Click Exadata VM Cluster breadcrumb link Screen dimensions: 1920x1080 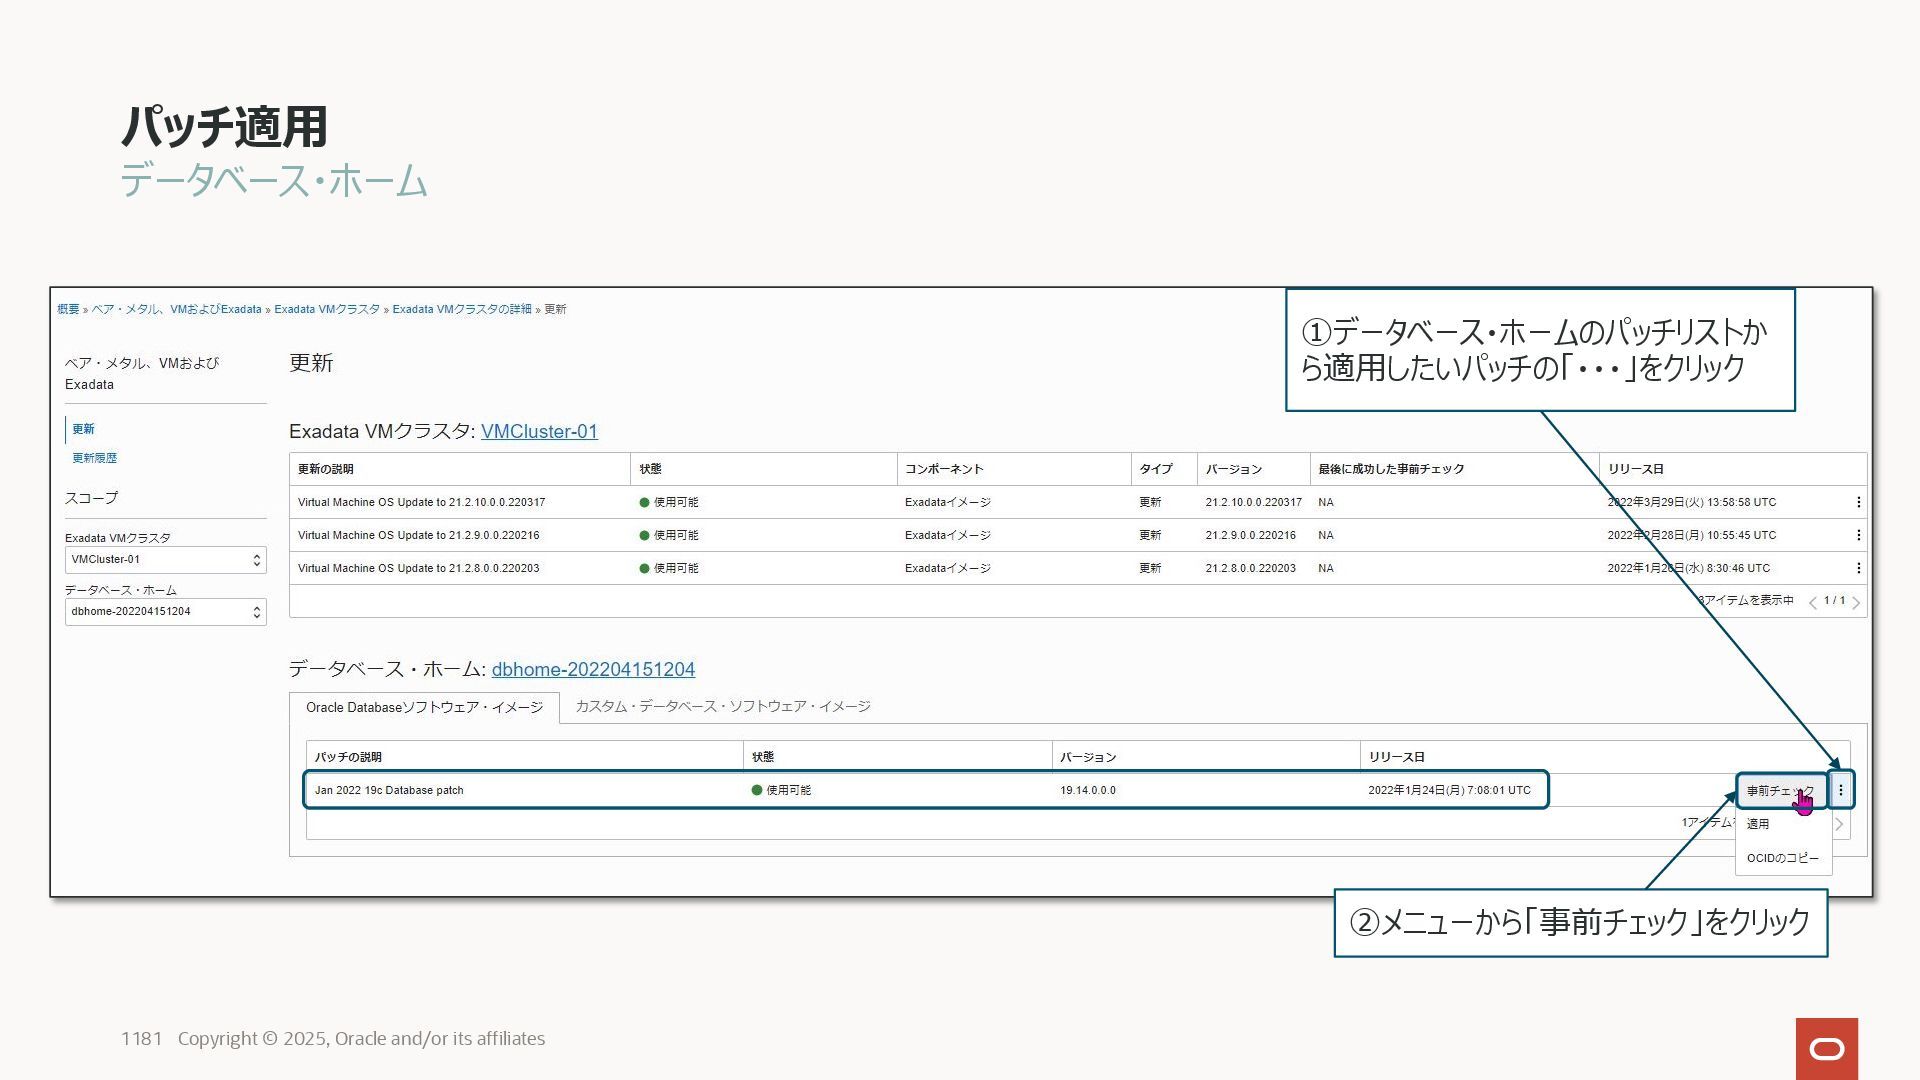click(x=327, y=310)
